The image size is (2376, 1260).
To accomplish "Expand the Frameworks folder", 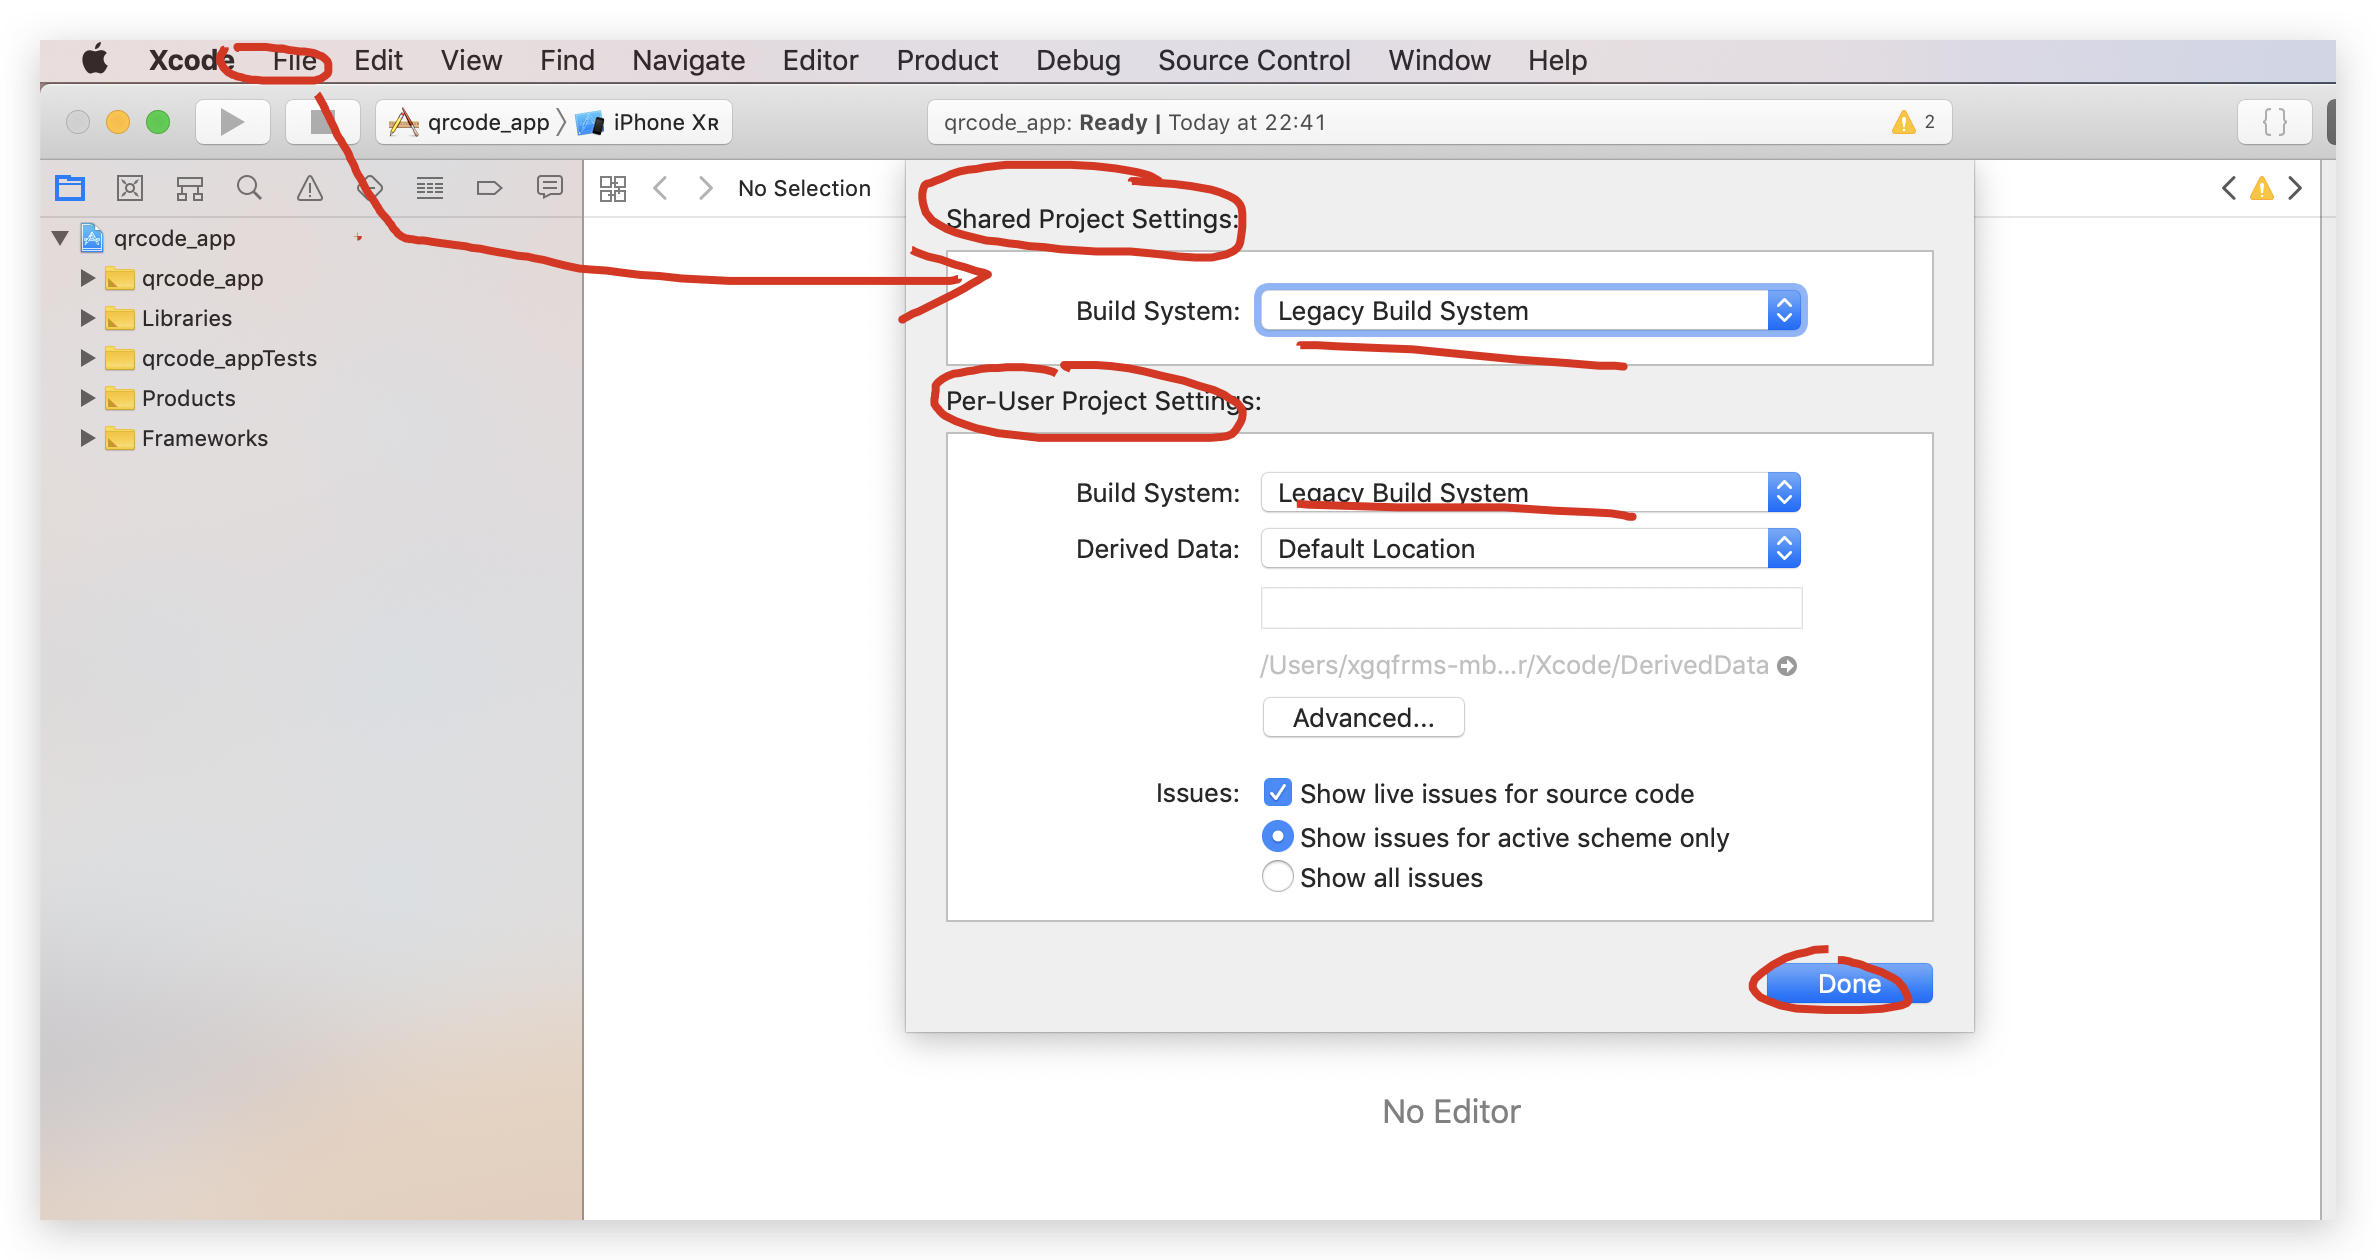I will [x=88, y=438].
